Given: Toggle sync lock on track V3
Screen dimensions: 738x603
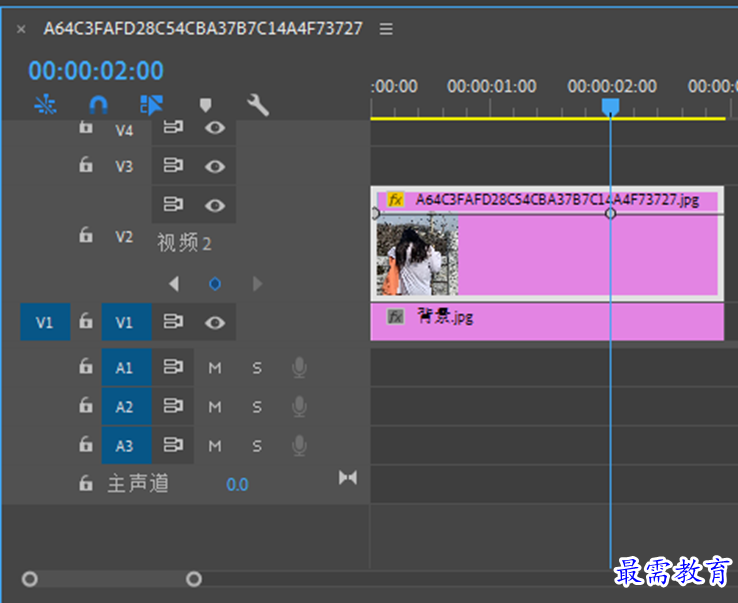Looking at the screenshot, I should point(173,165).
